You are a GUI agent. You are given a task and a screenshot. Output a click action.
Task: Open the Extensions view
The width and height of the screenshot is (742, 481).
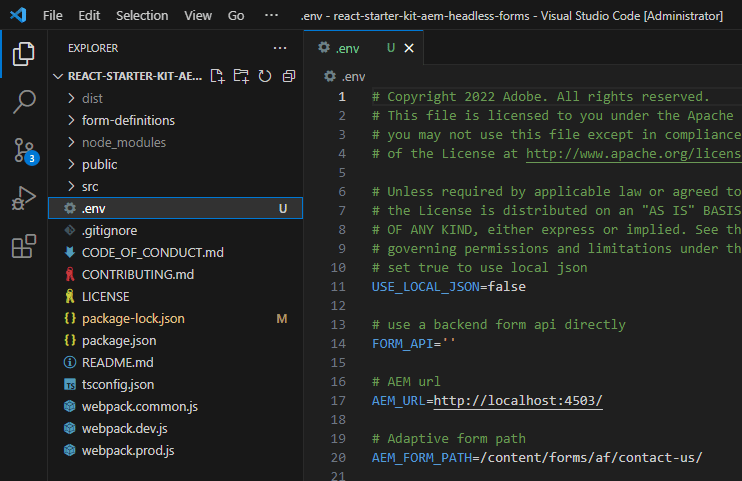tap(24, 247)
